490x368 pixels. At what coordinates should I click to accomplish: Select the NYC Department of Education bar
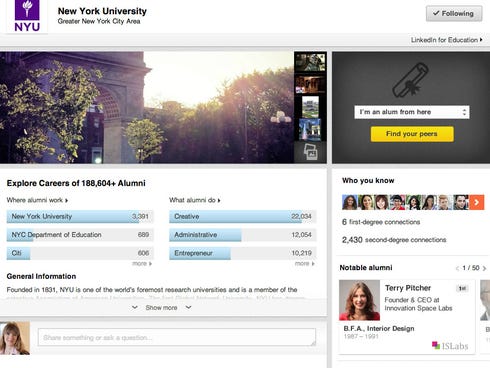80,235
